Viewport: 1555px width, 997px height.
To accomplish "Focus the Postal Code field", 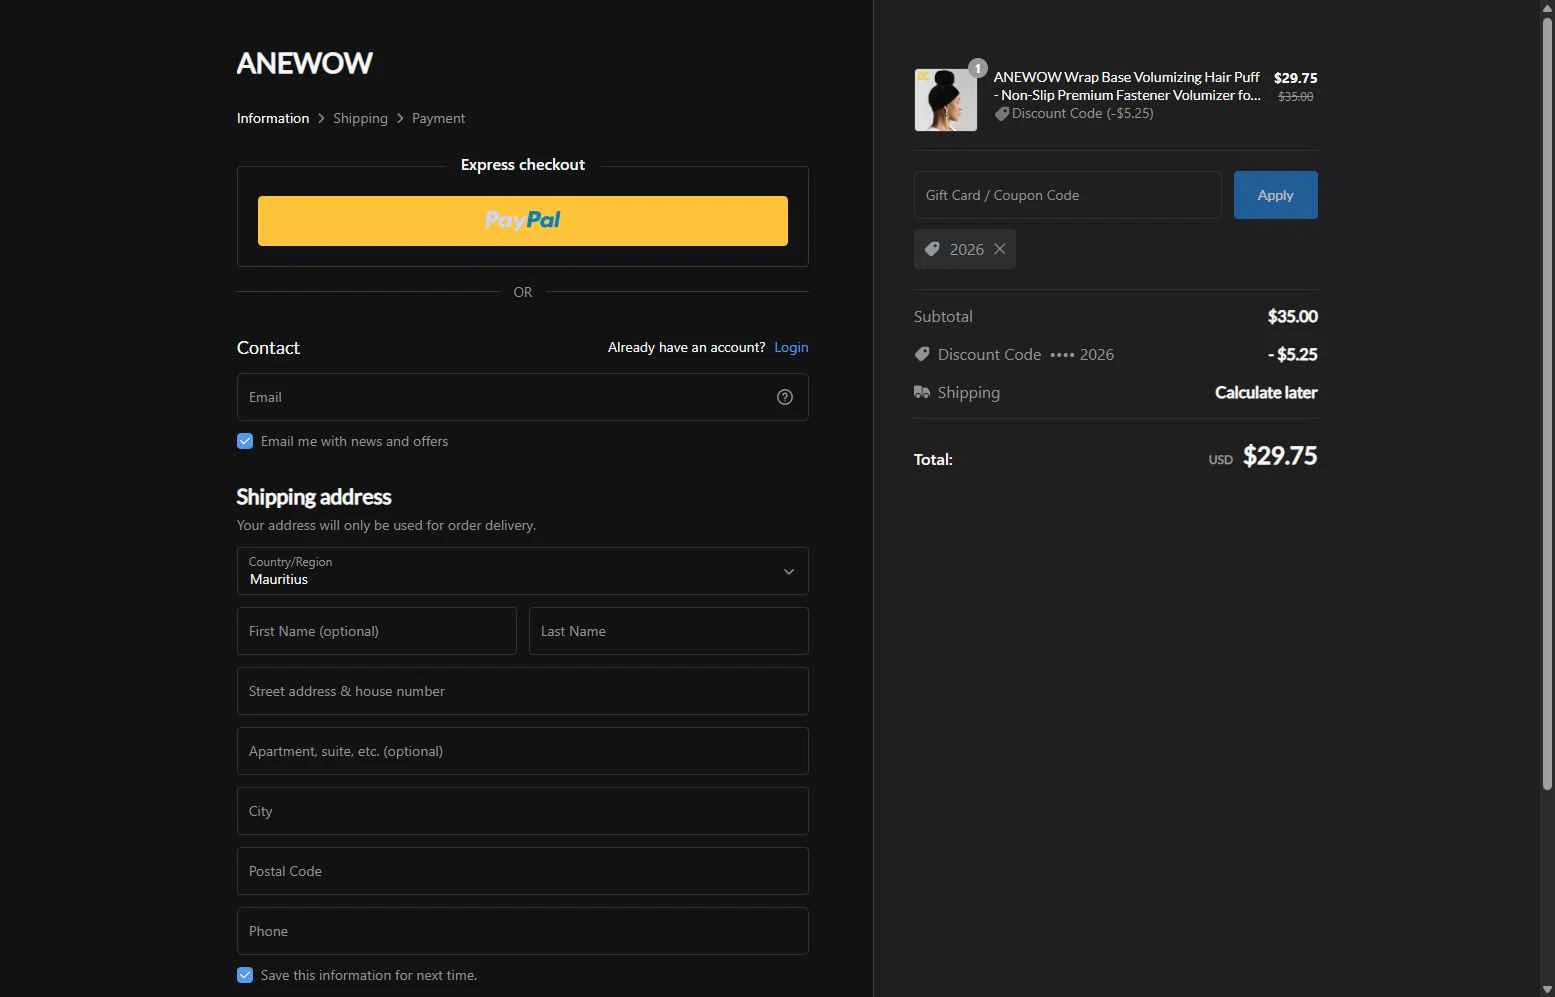I will point(523,871).
